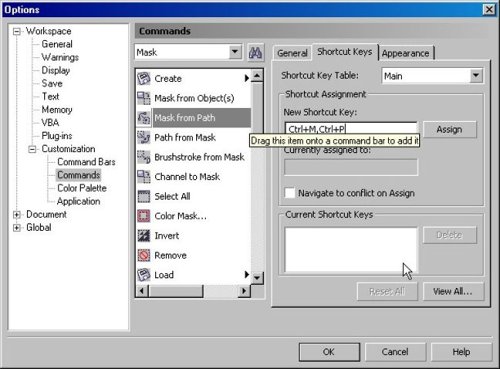Screen dimensions: 500x369
Task: Click the Brushstroke from Mask icon
Action: (144, 157)
